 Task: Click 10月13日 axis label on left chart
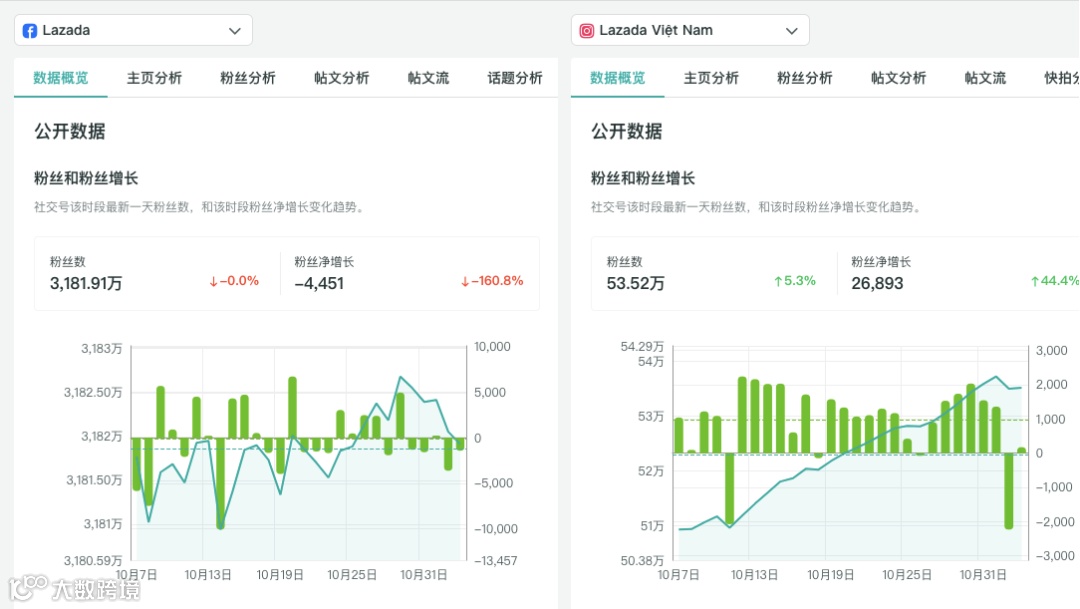point(208,575)
